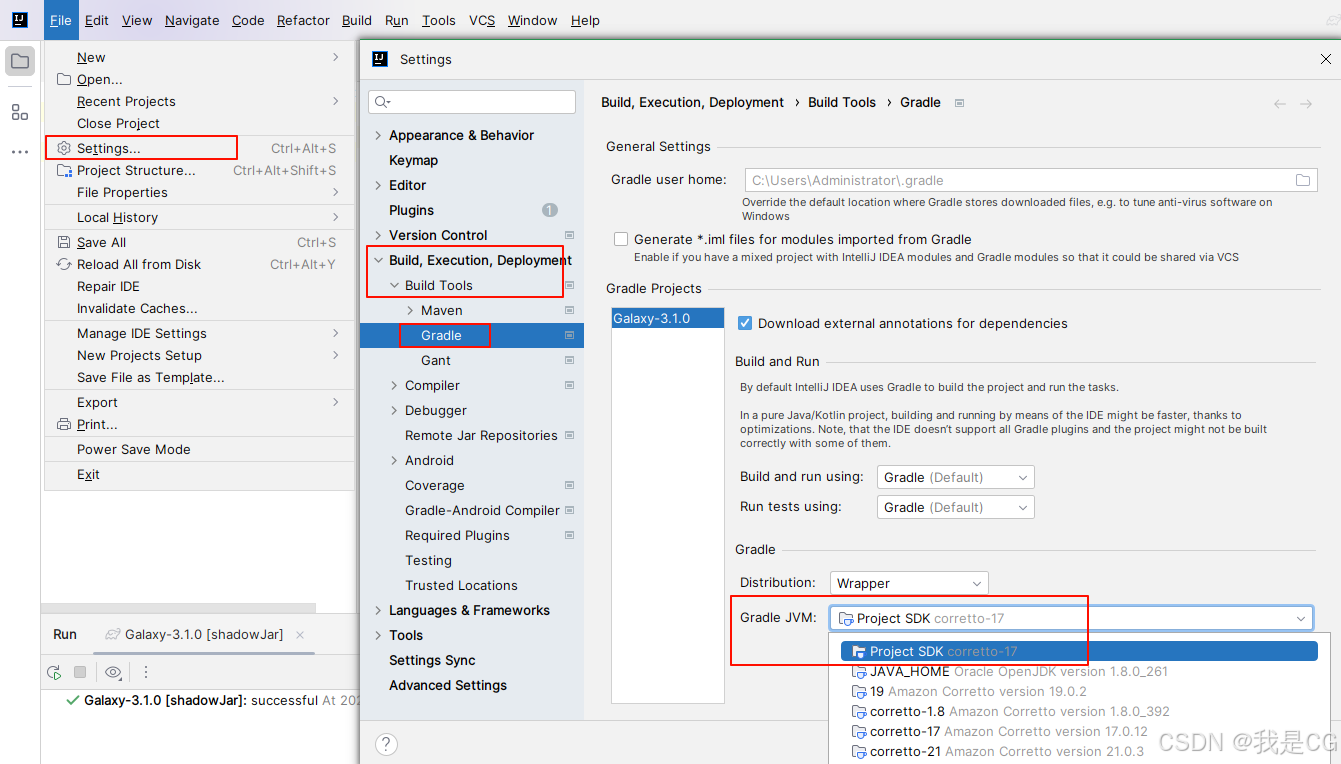Enable Generate *.iml files for modules checkbox
The width and height of the screenshot is (1341, 764).
(x=621, y=239)
